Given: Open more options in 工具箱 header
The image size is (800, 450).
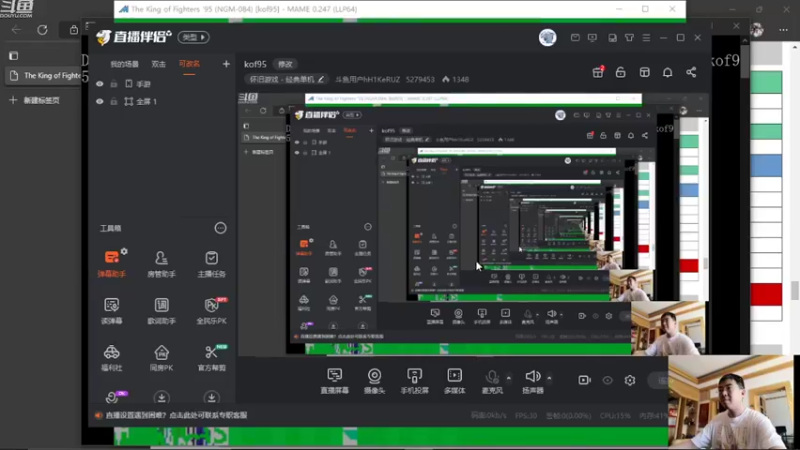Looking at the screenshot, I should pyautogui.click(x=220, y=228).
